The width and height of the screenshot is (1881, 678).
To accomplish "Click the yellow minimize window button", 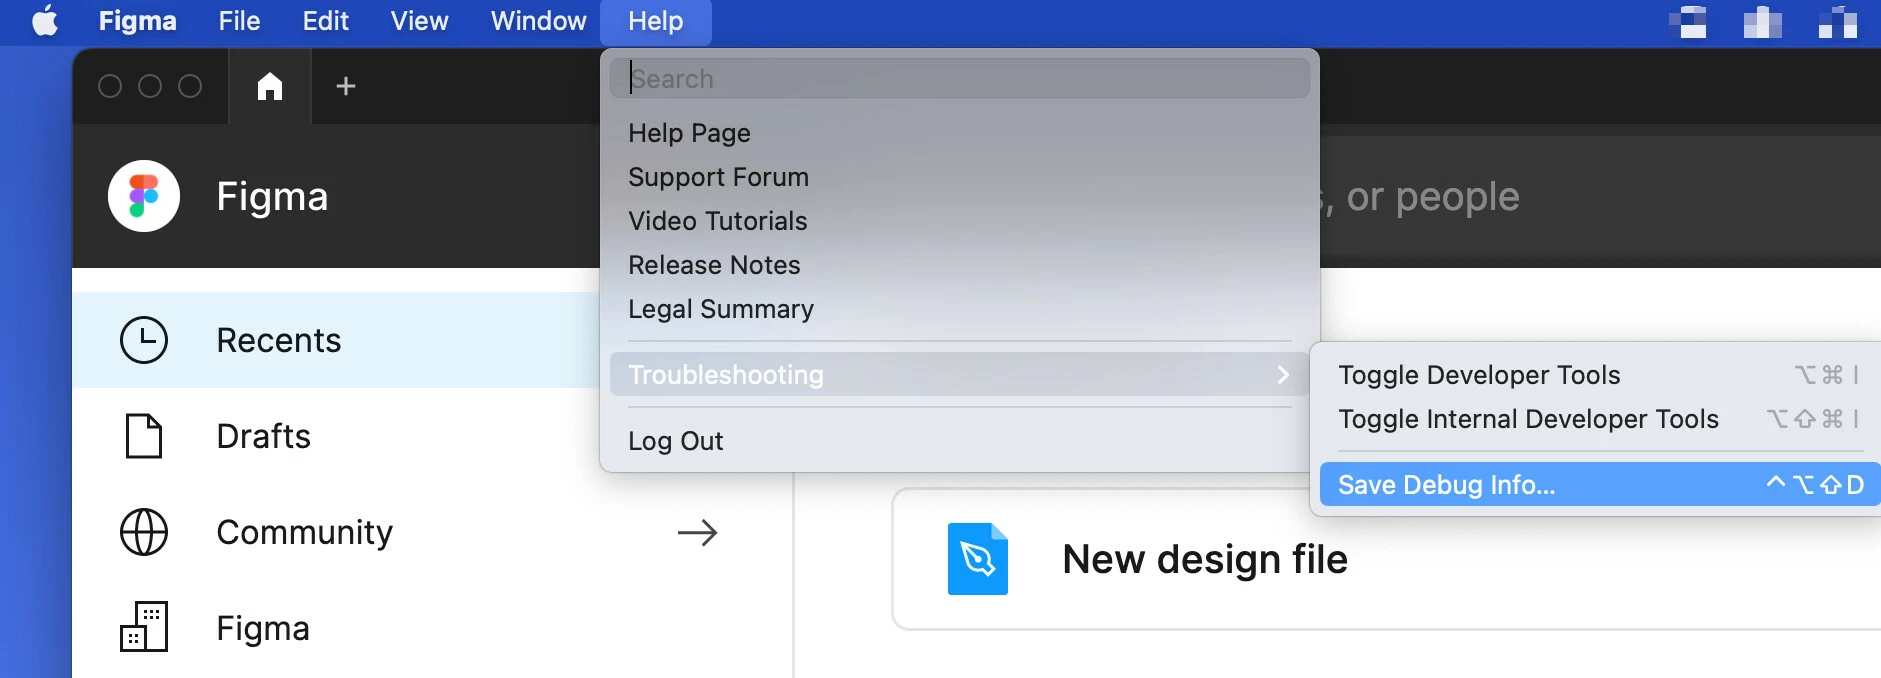I will (150, 86).
